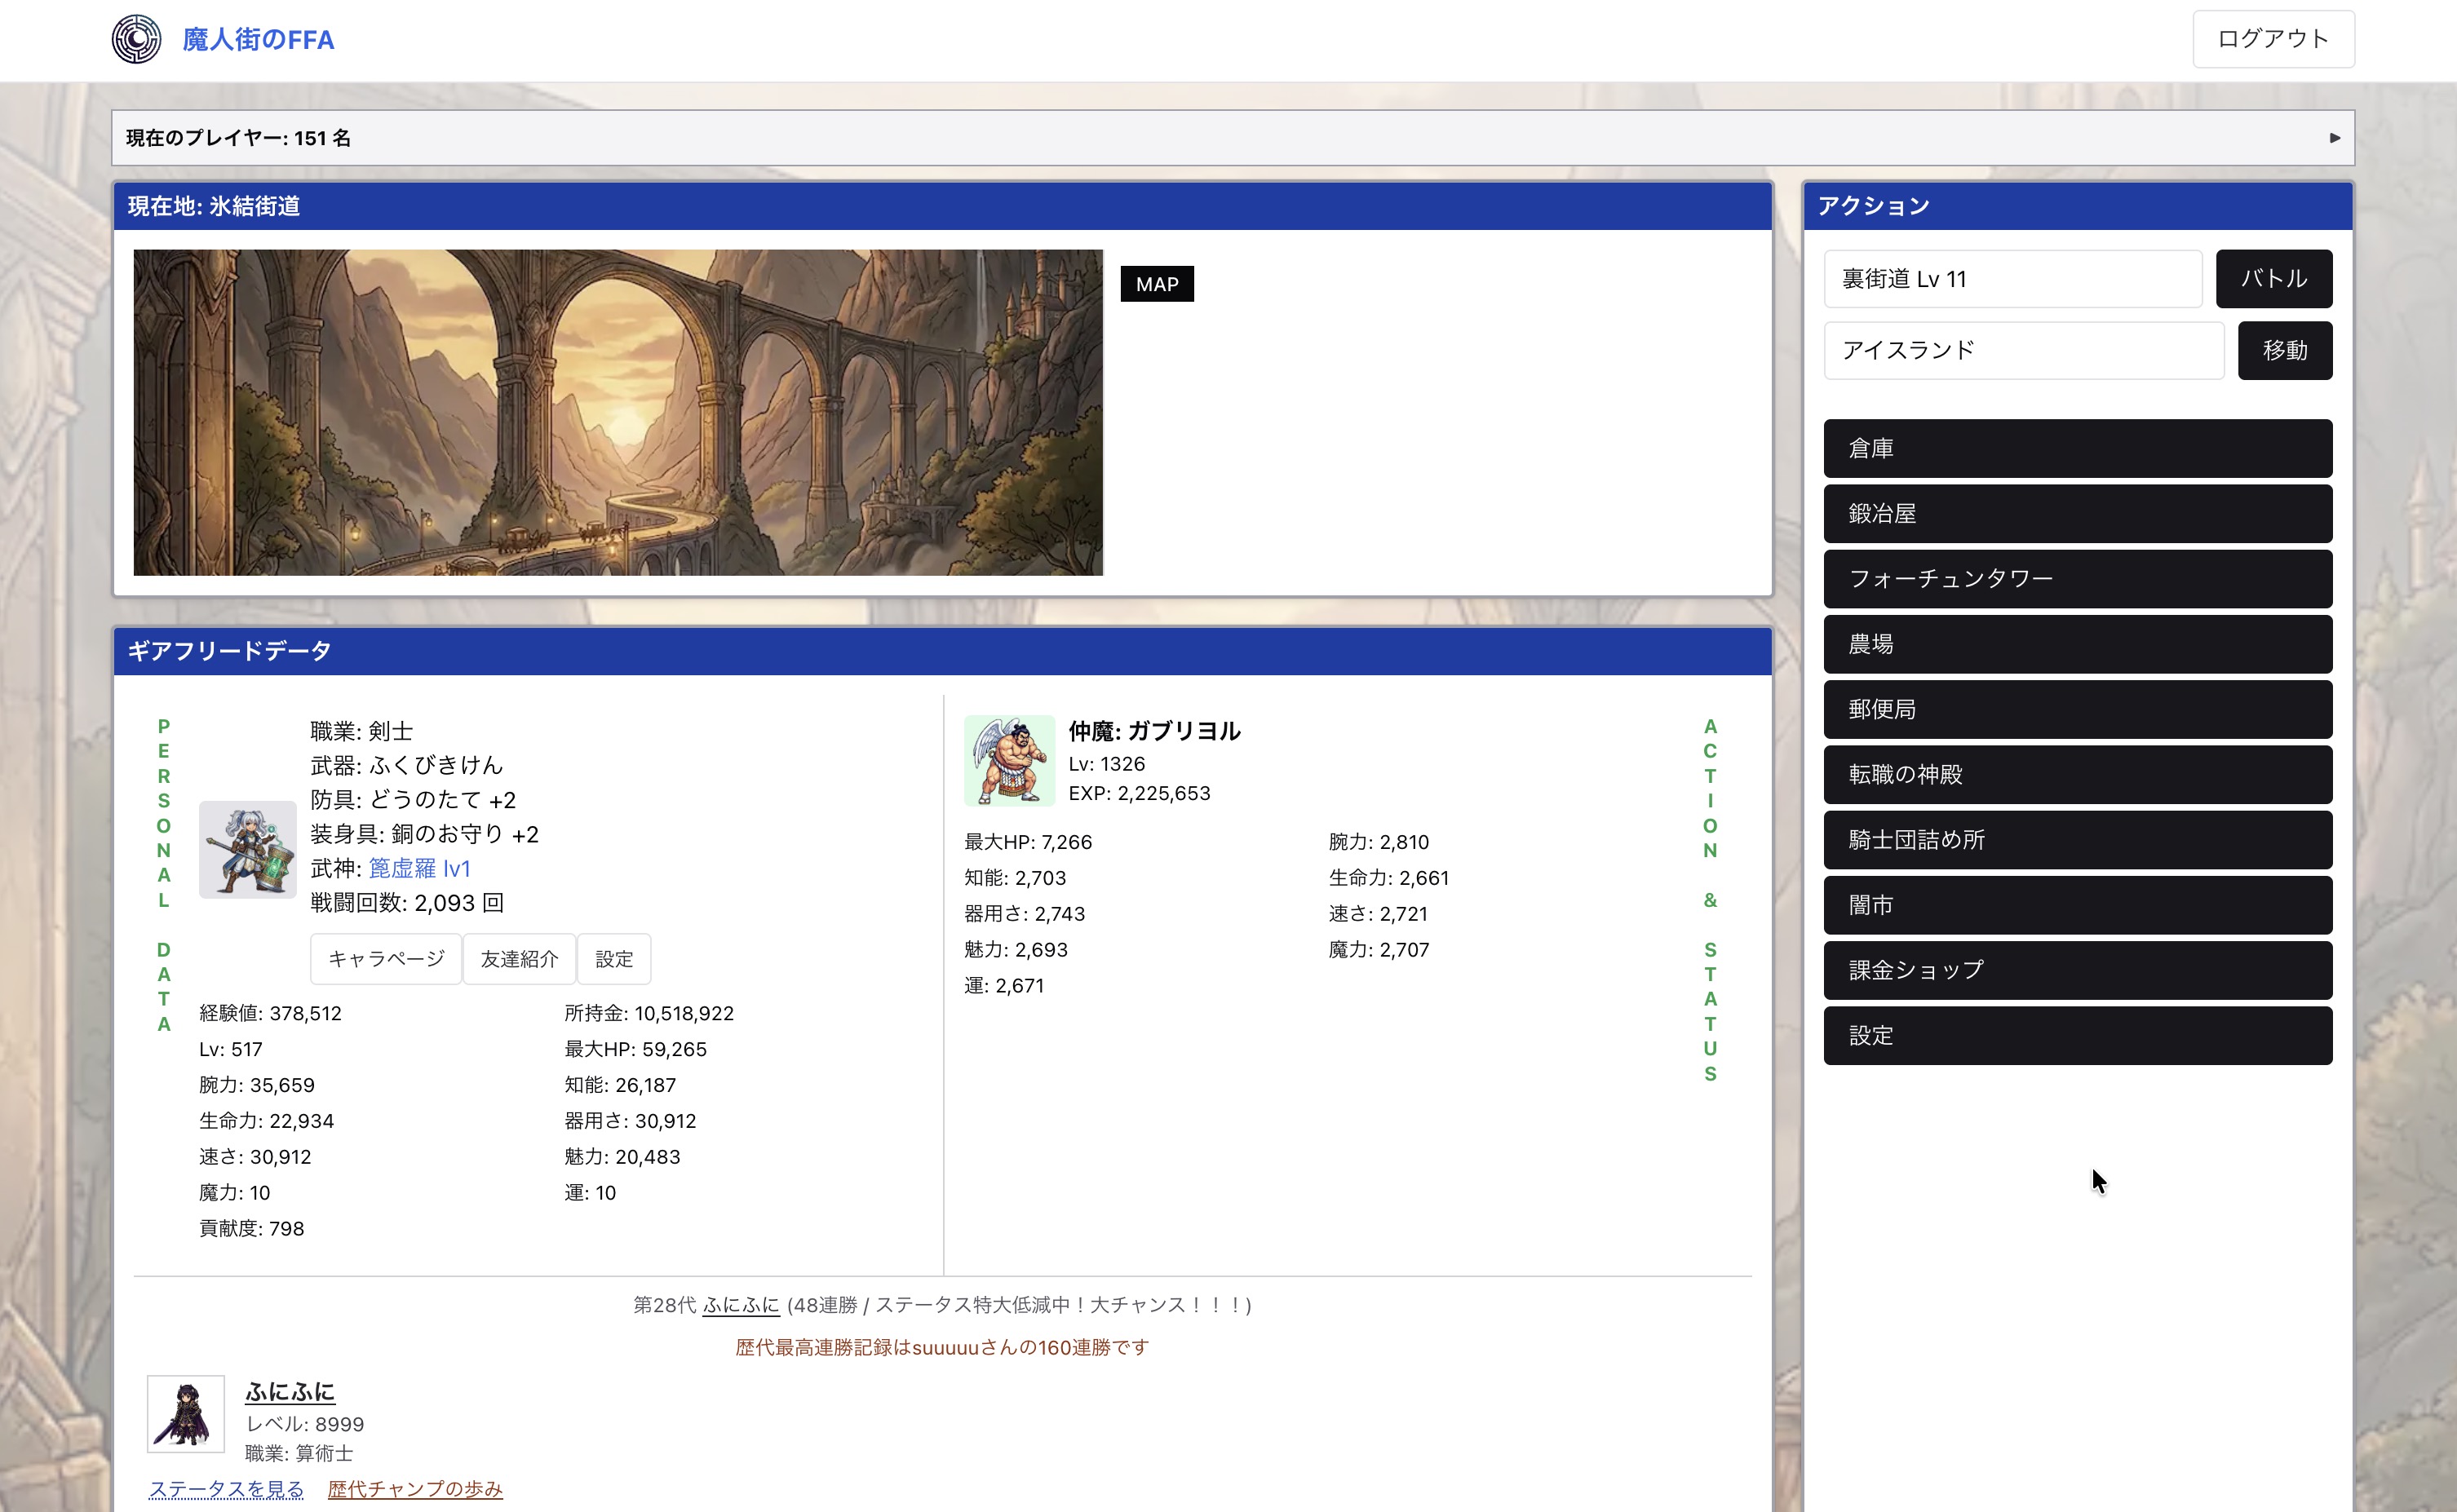Click the ステータスを見る link
Image resolution: width=2457 pixels, height=1512 pixels.
226,1489
